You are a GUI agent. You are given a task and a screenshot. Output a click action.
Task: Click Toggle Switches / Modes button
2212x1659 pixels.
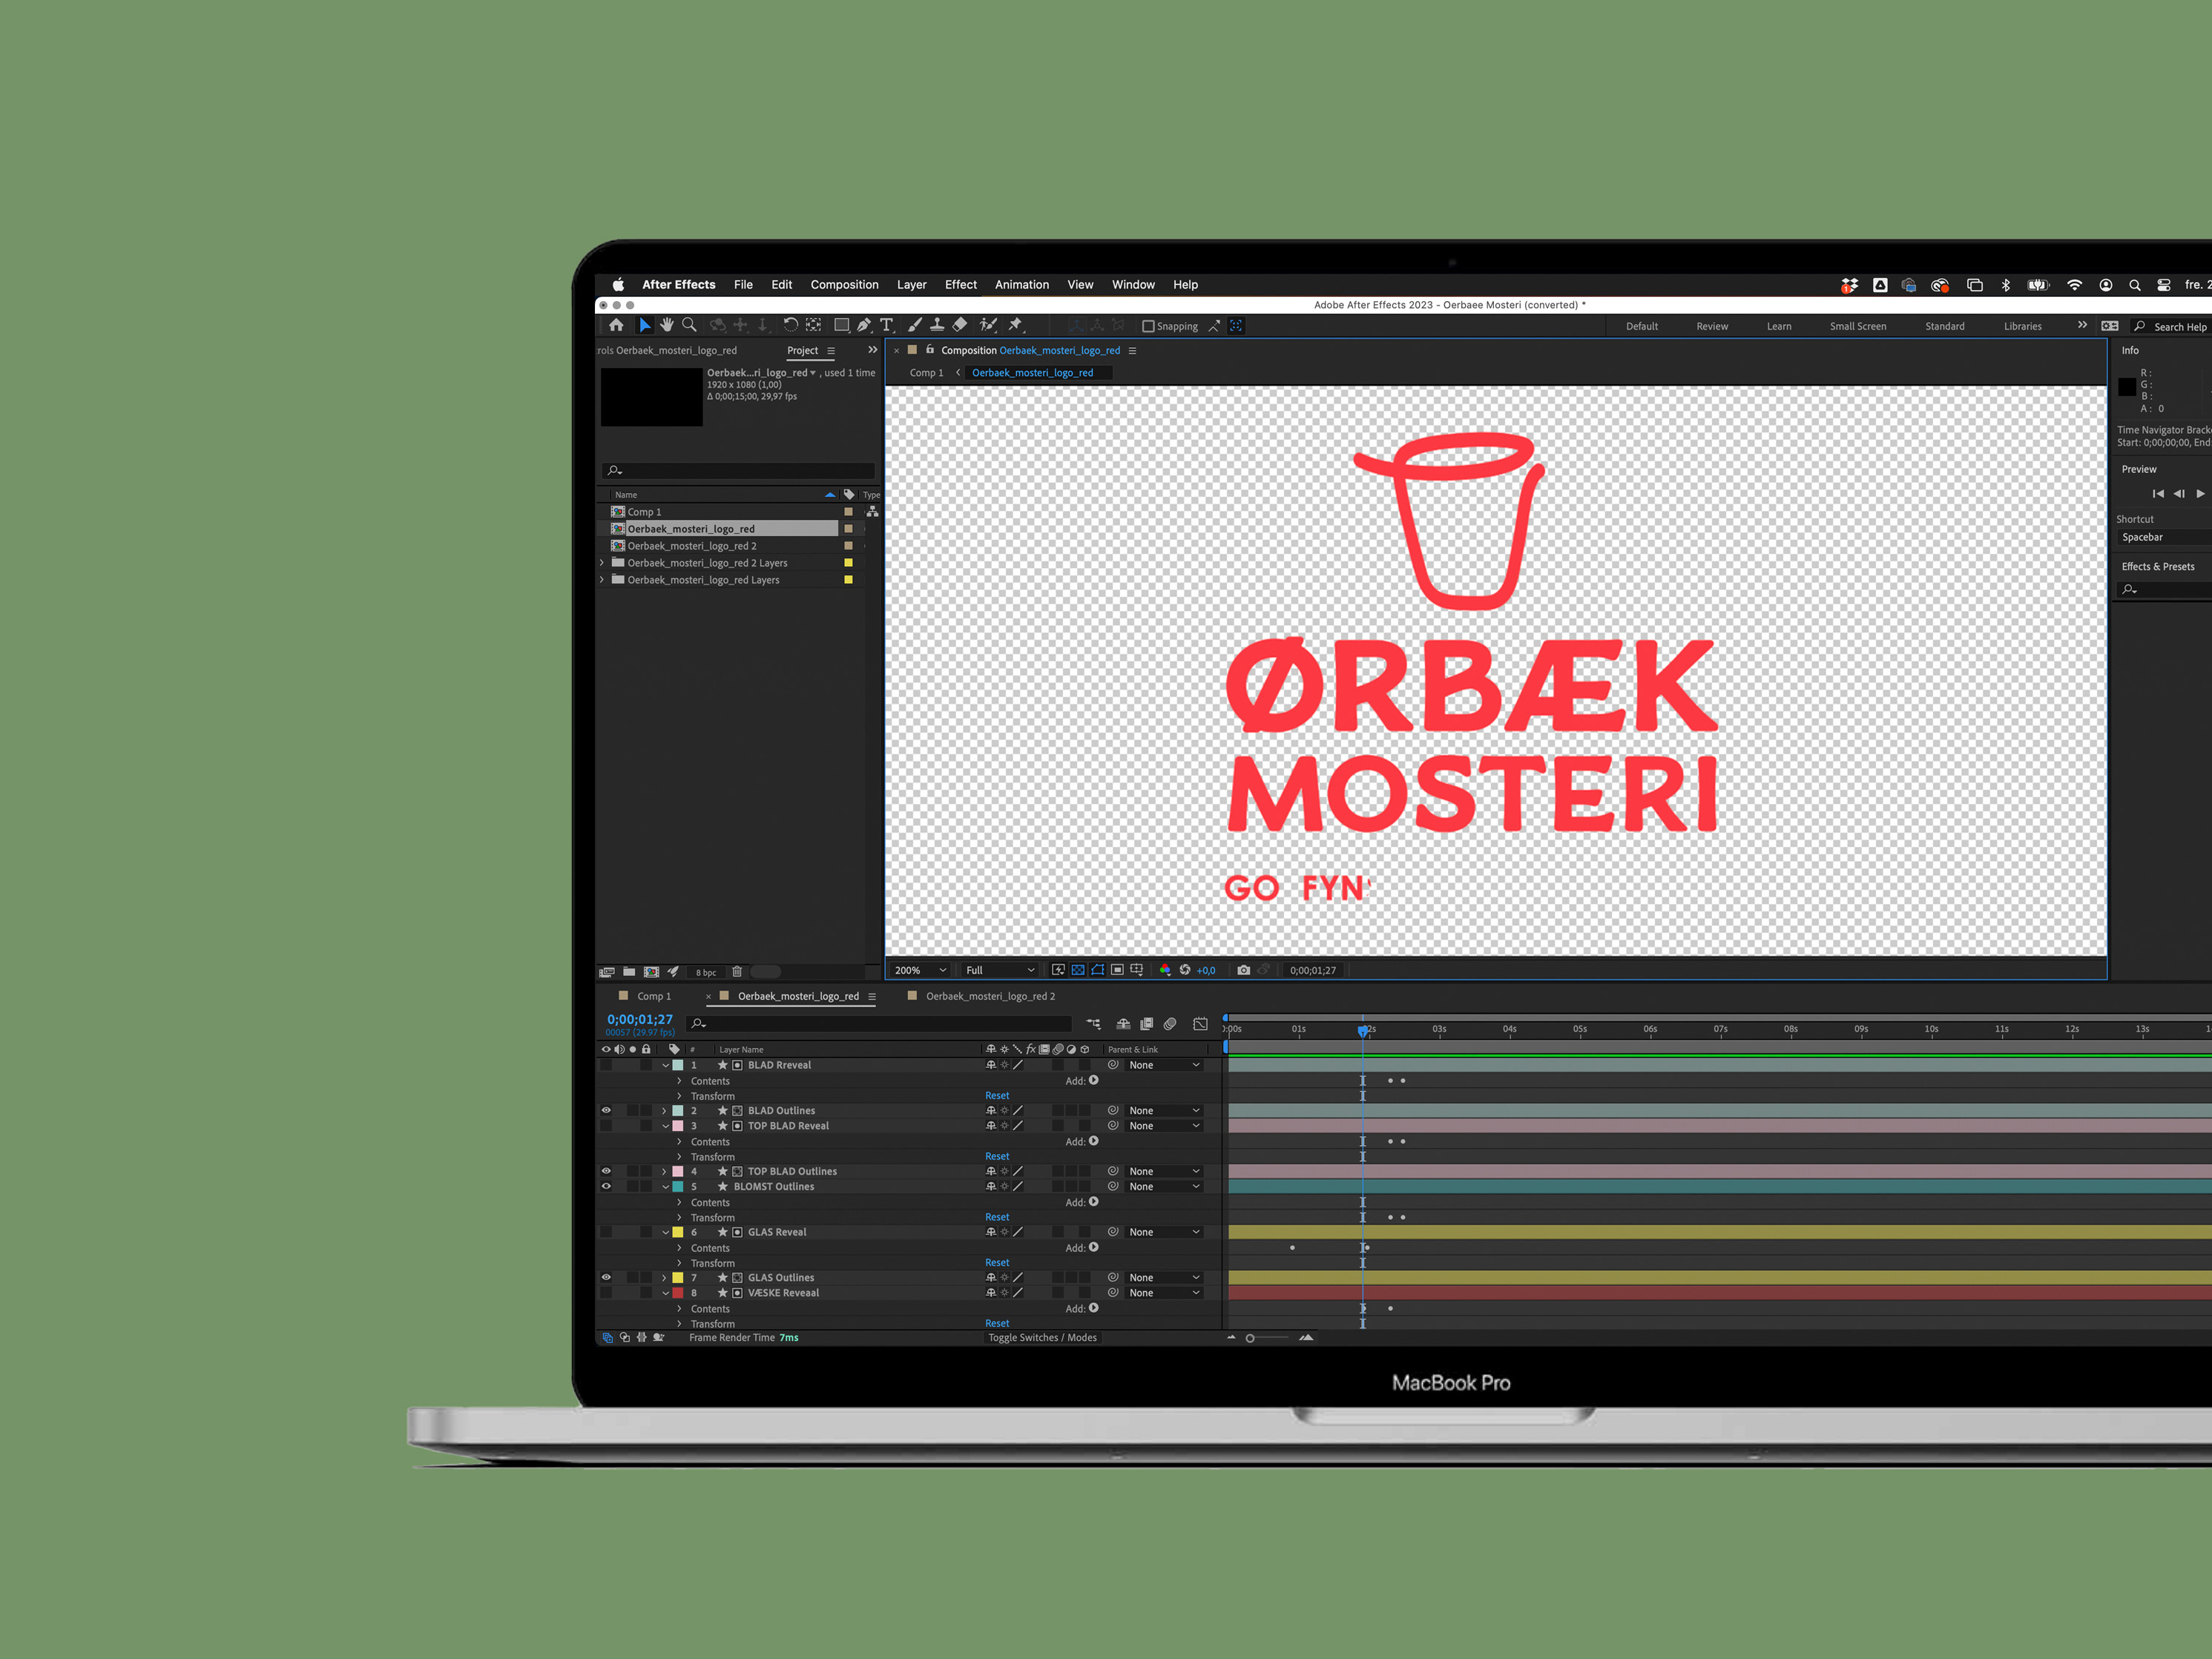[1042, 1338]
